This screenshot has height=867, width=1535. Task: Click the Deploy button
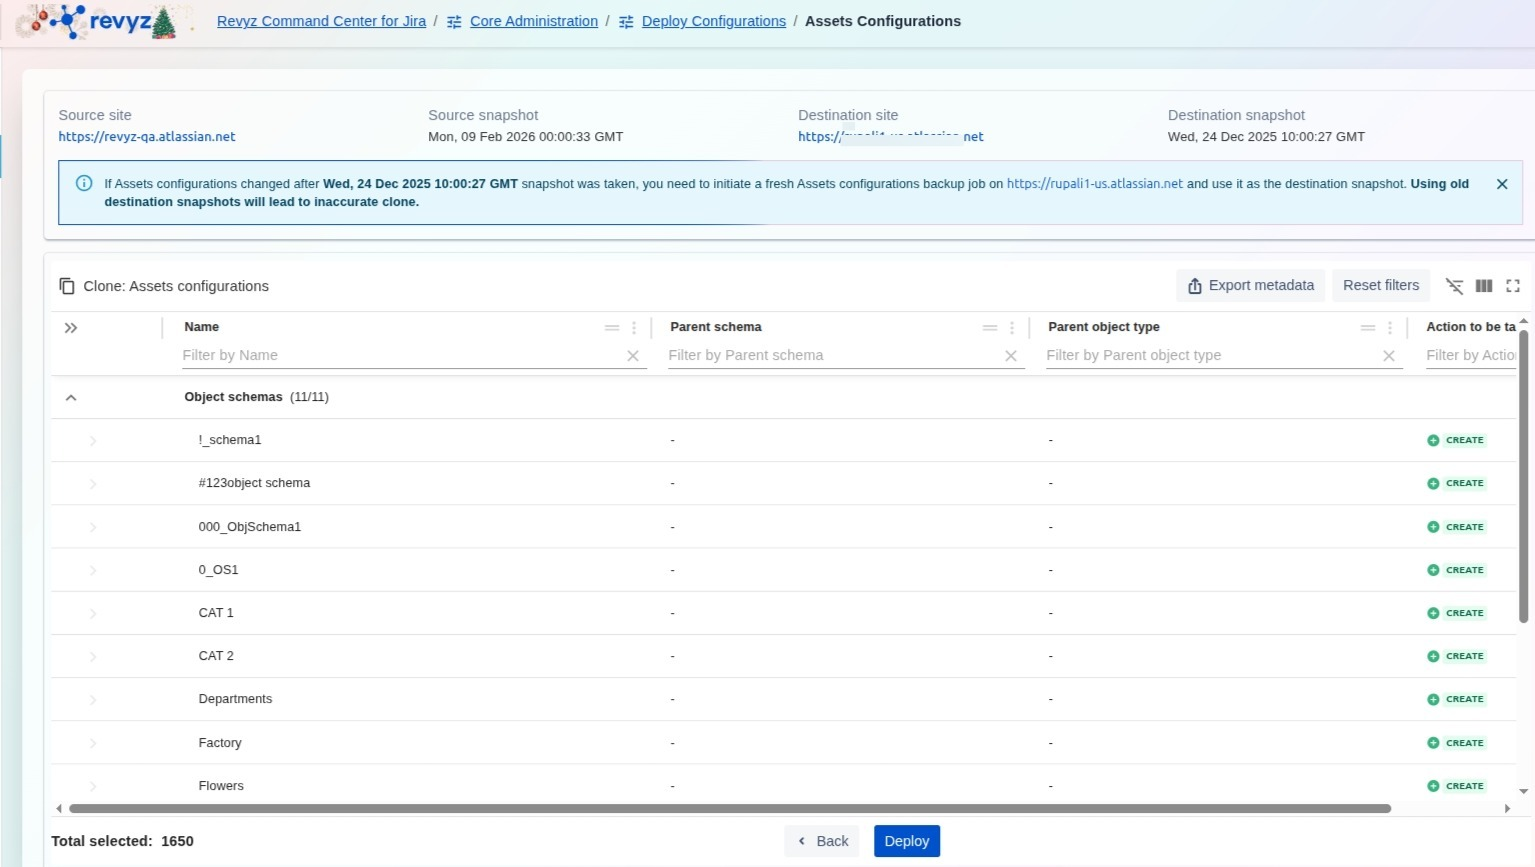point(906,841)
